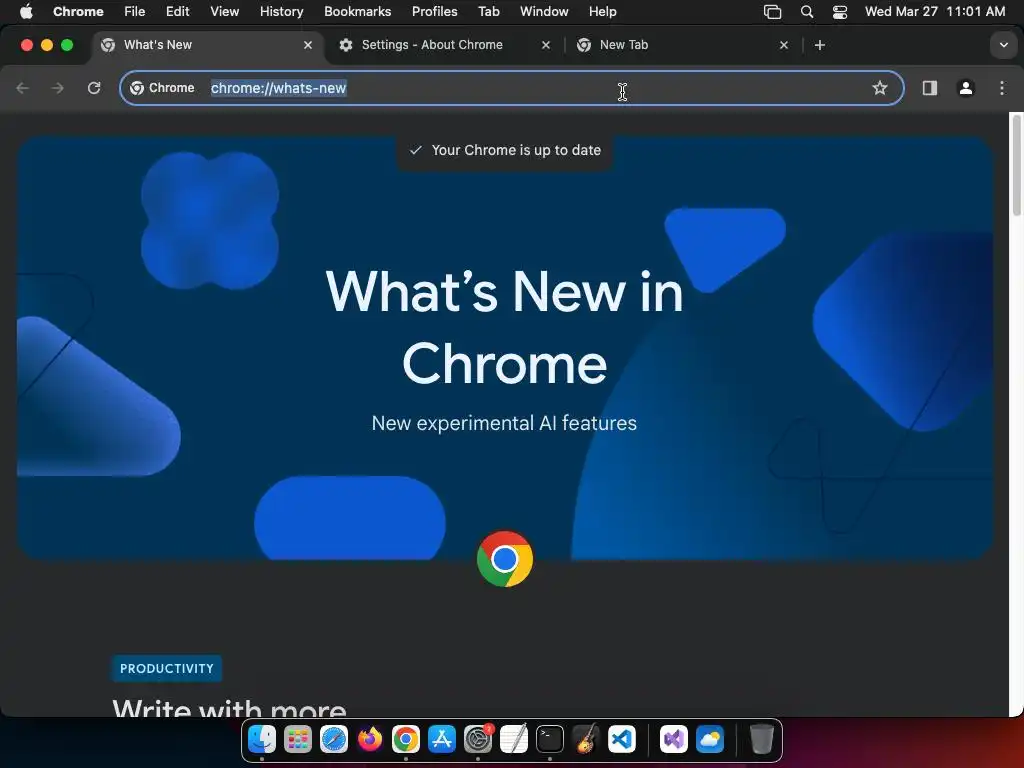
Task: Open the profile avatar button
Action: click(966, 88)
